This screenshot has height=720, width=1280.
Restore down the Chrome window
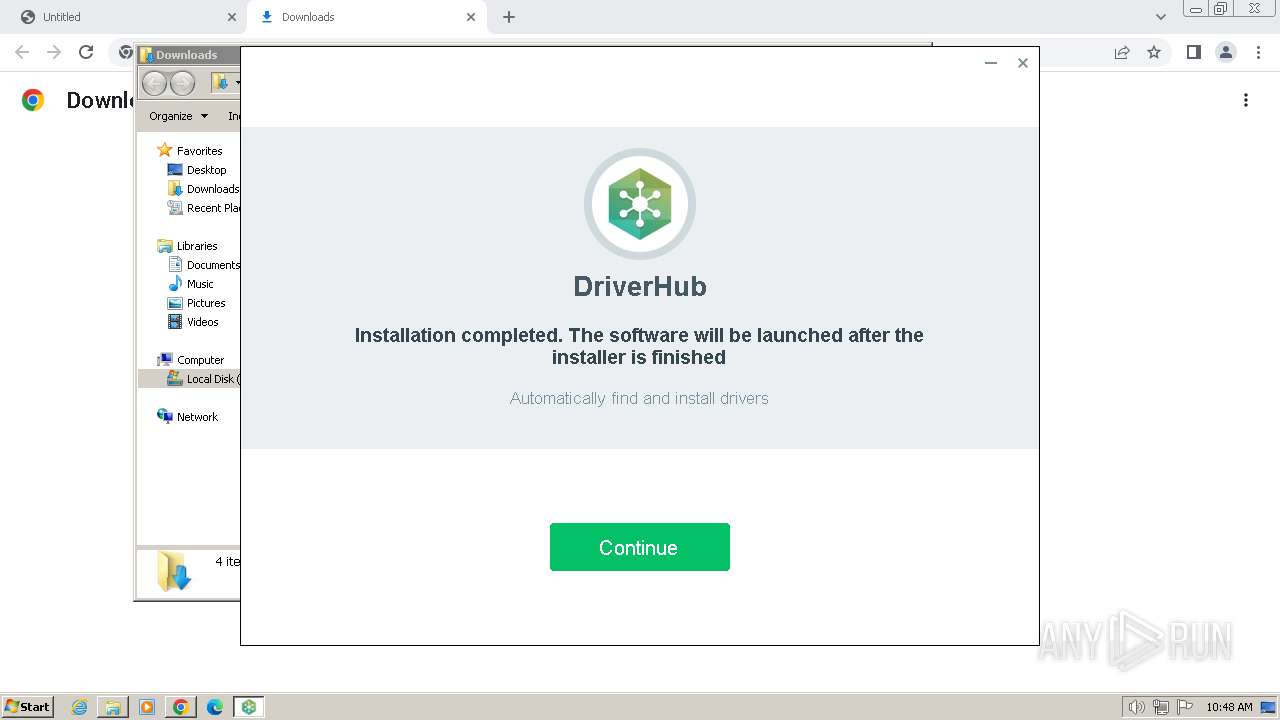click(1220, 8)
